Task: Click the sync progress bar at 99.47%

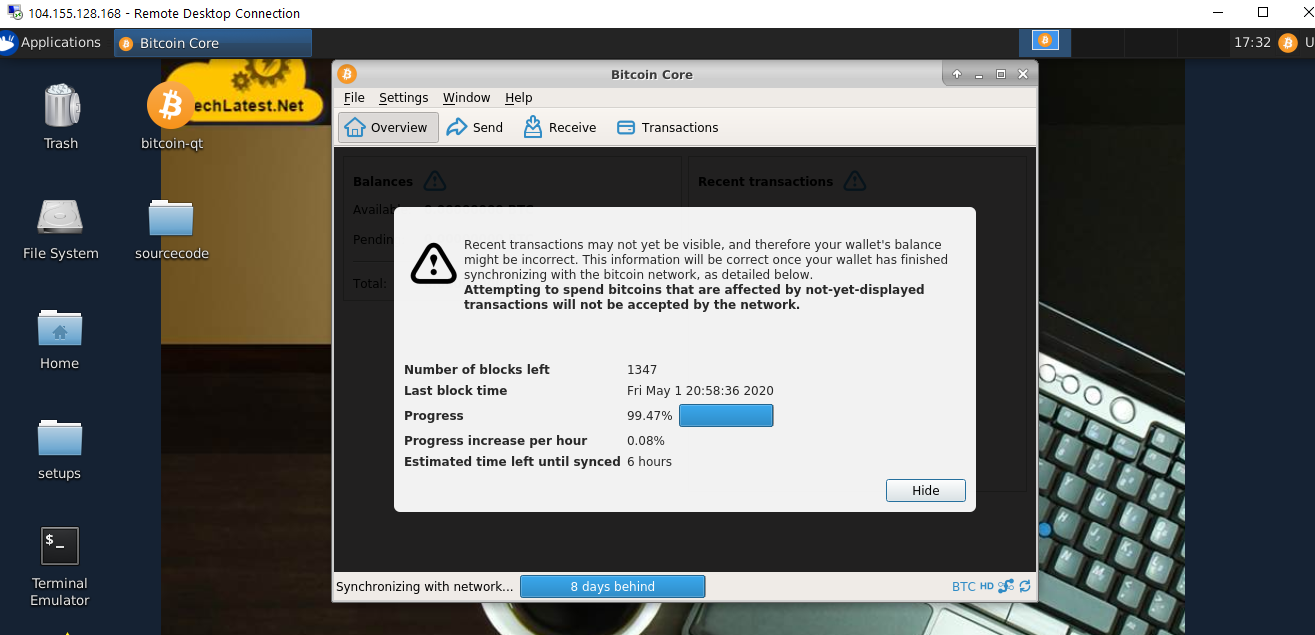Action: click(x=726, y=415)
